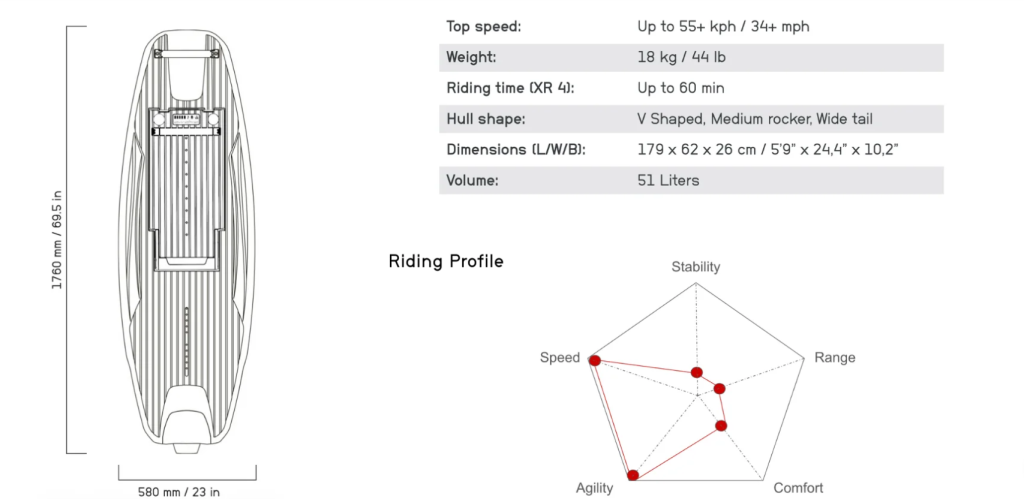
Task: Click the red Comfort point on radar chart
Action: 722,426
